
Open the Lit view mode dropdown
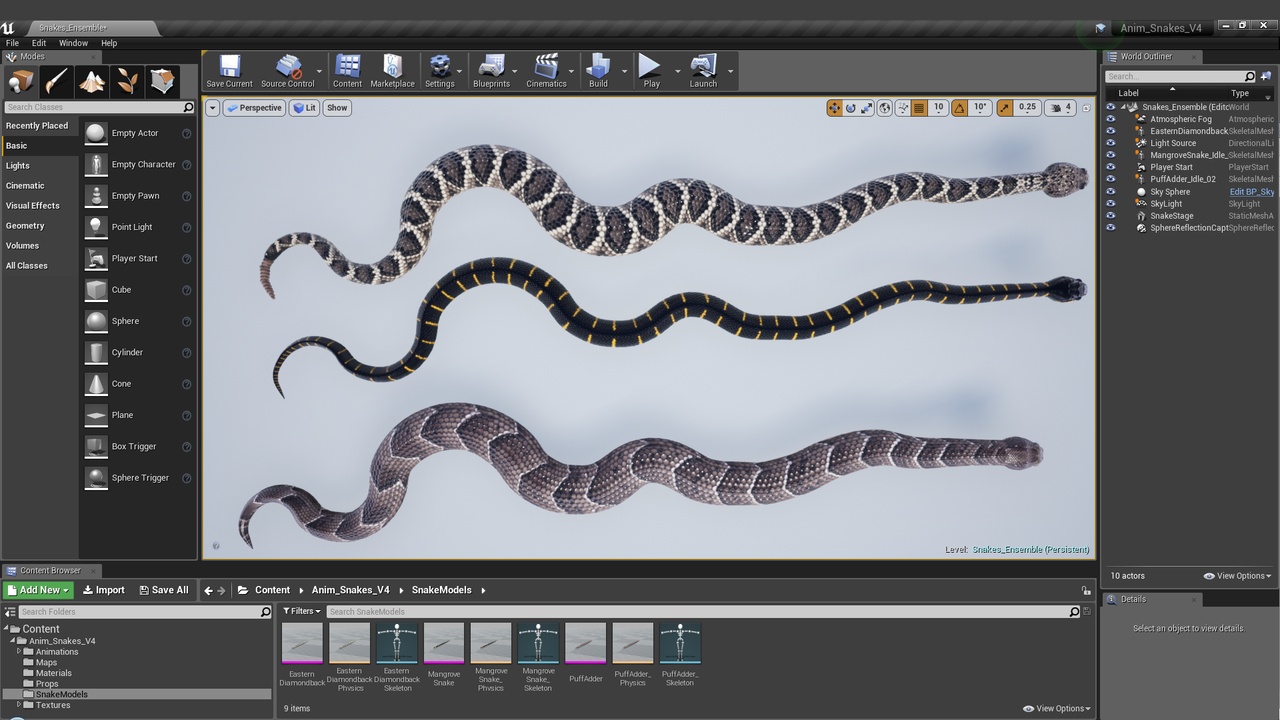304,108
